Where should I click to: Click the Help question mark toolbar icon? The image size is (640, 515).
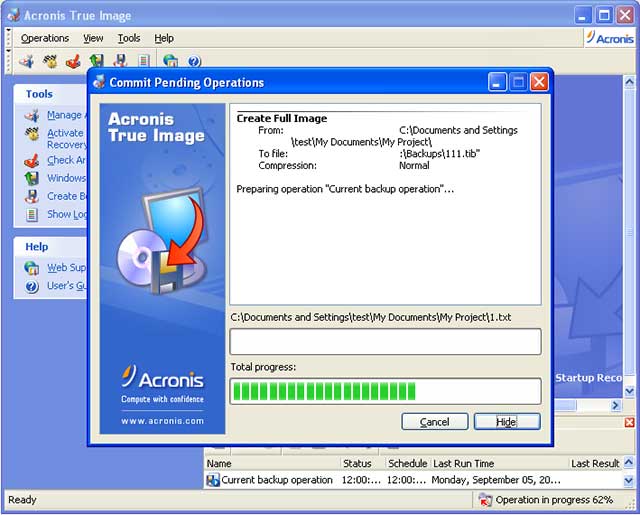pyautogui.click(x=194, y=61)
